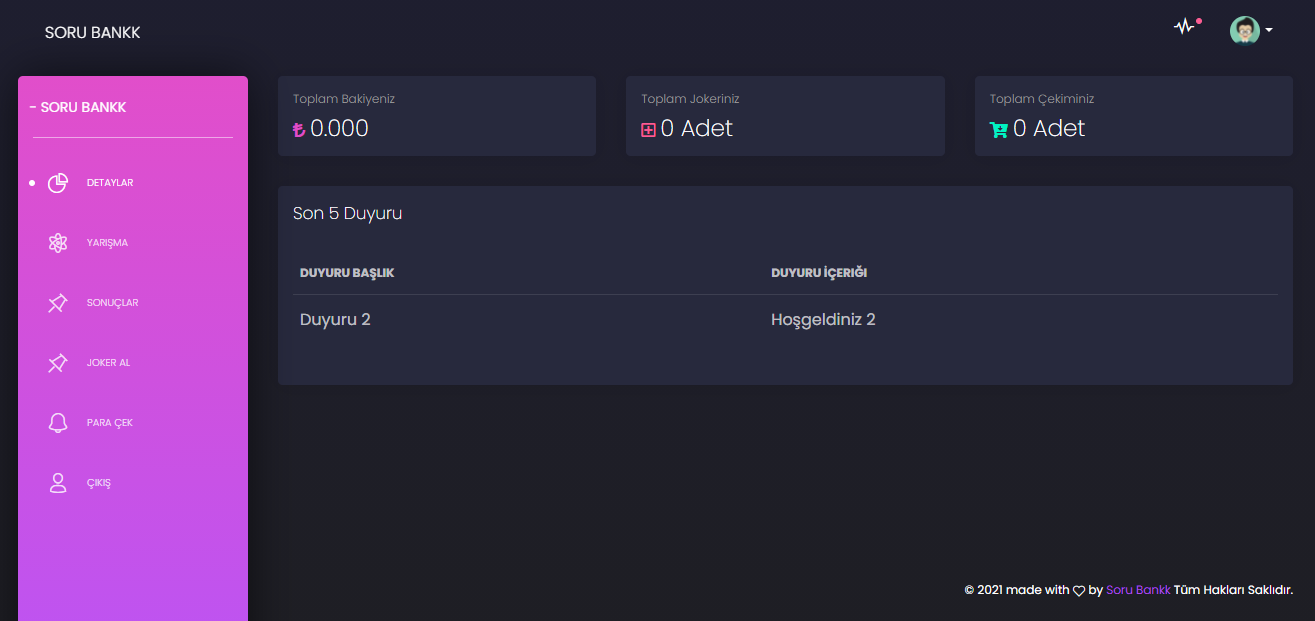Select the JOKER AL menu label
The width and height of the screenshot is (1315, 621).
coord(108,363)
